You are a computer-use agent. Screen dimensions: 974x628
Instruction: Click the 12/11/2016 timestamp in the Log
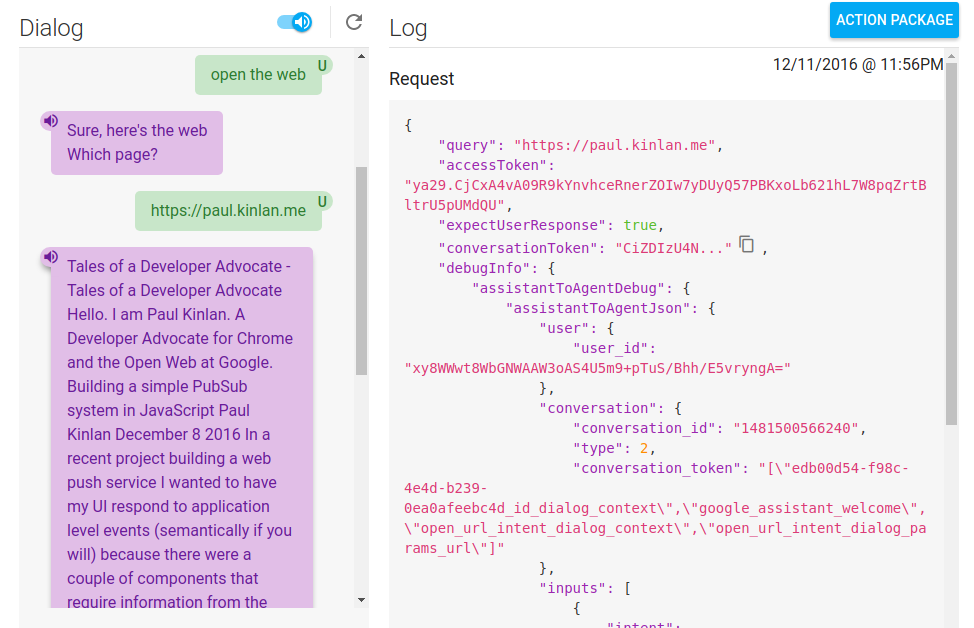tap(857, 65)
